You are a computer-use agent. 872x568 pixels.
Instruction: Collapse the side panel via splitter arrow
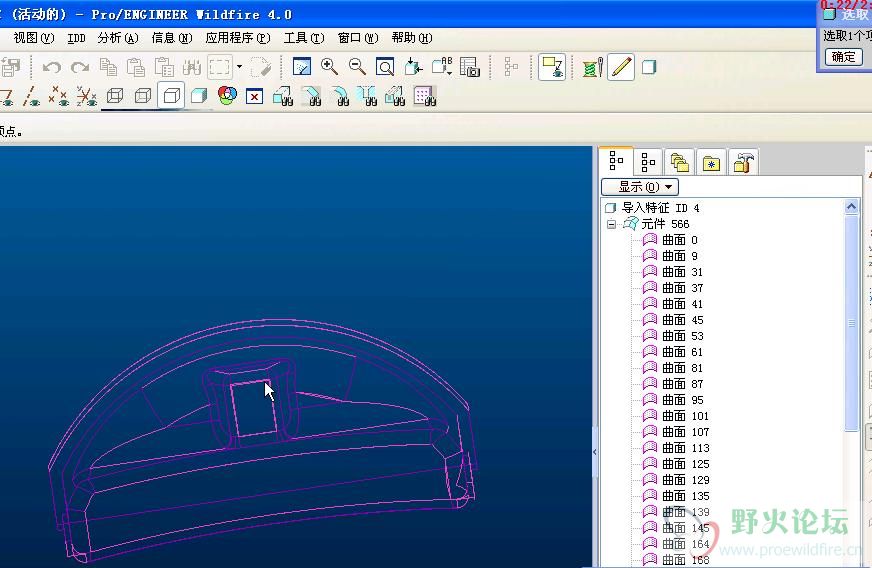[x=594, y=452]
